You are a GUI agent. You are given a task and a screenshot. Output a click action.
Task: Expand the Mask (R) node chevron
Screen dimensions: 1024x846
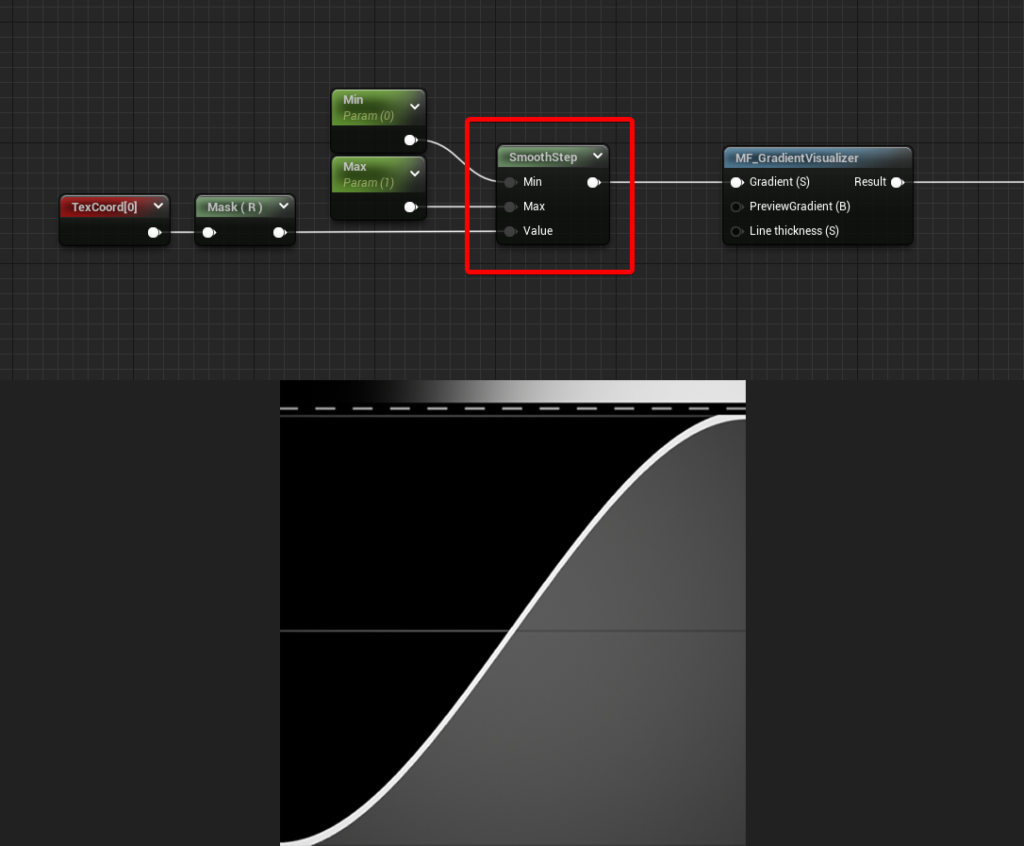283,206
